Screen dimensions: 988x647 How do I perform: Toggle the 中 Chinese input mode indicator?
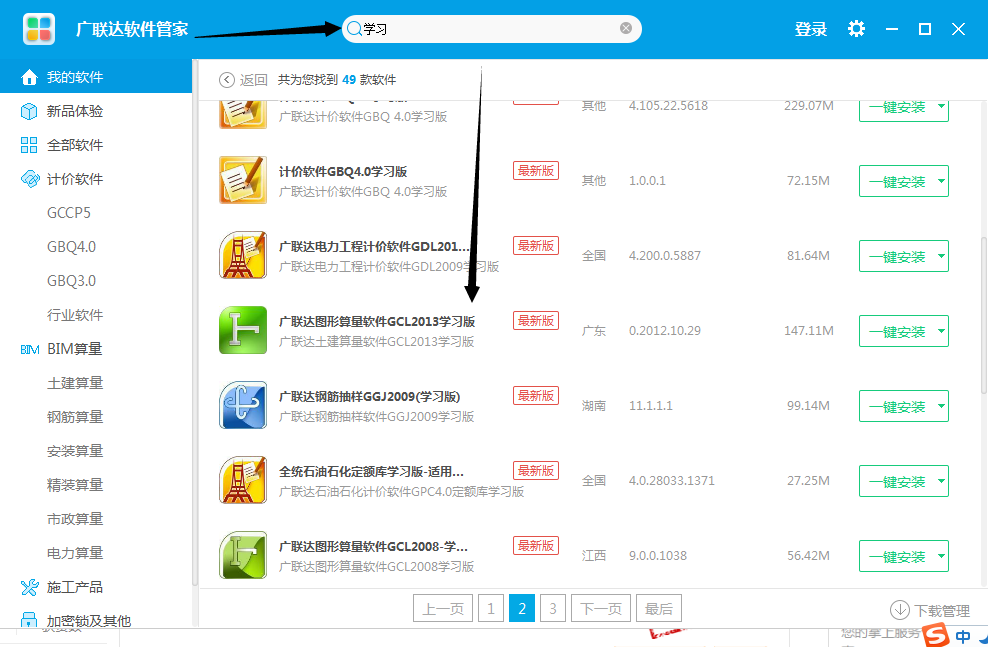click(x=963, y=636)
